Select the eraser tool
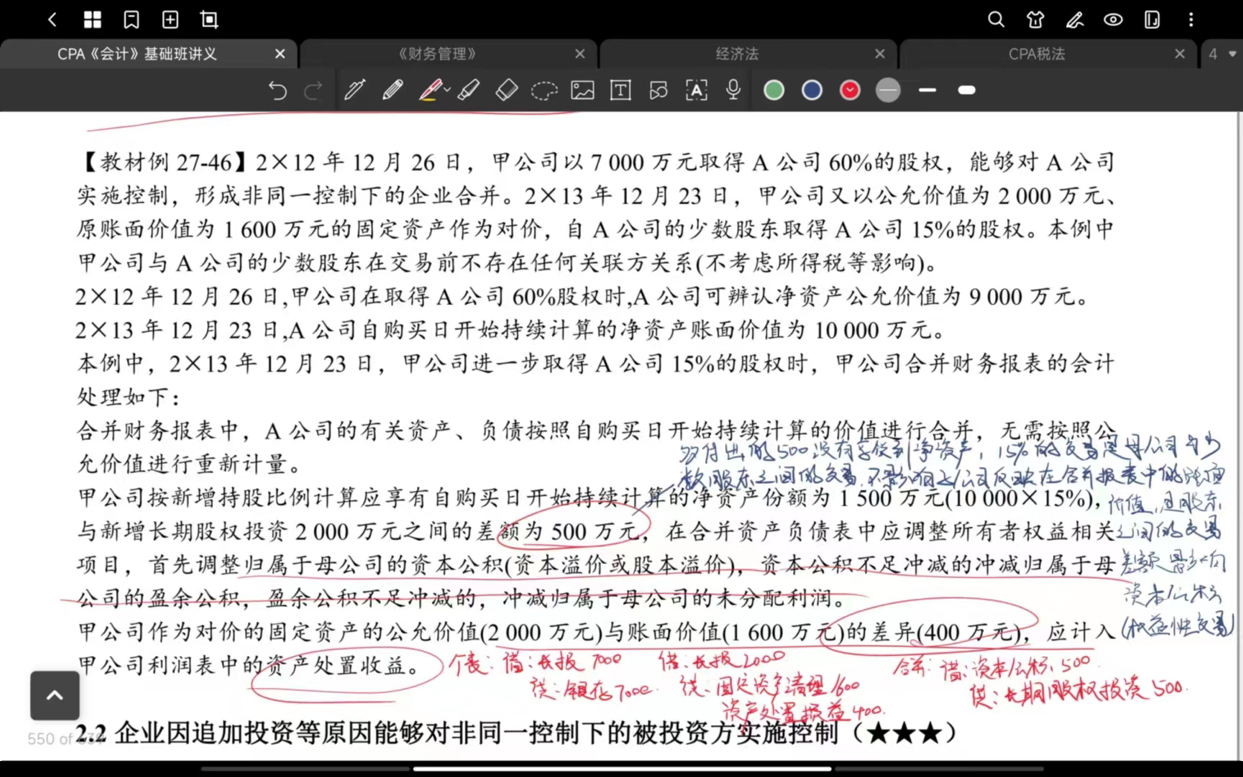 [x=506, y=90]
